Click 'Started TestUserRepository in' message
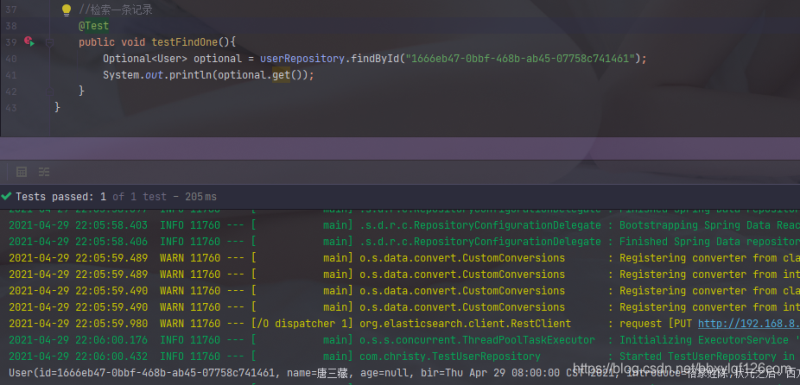 click(707, 356)
